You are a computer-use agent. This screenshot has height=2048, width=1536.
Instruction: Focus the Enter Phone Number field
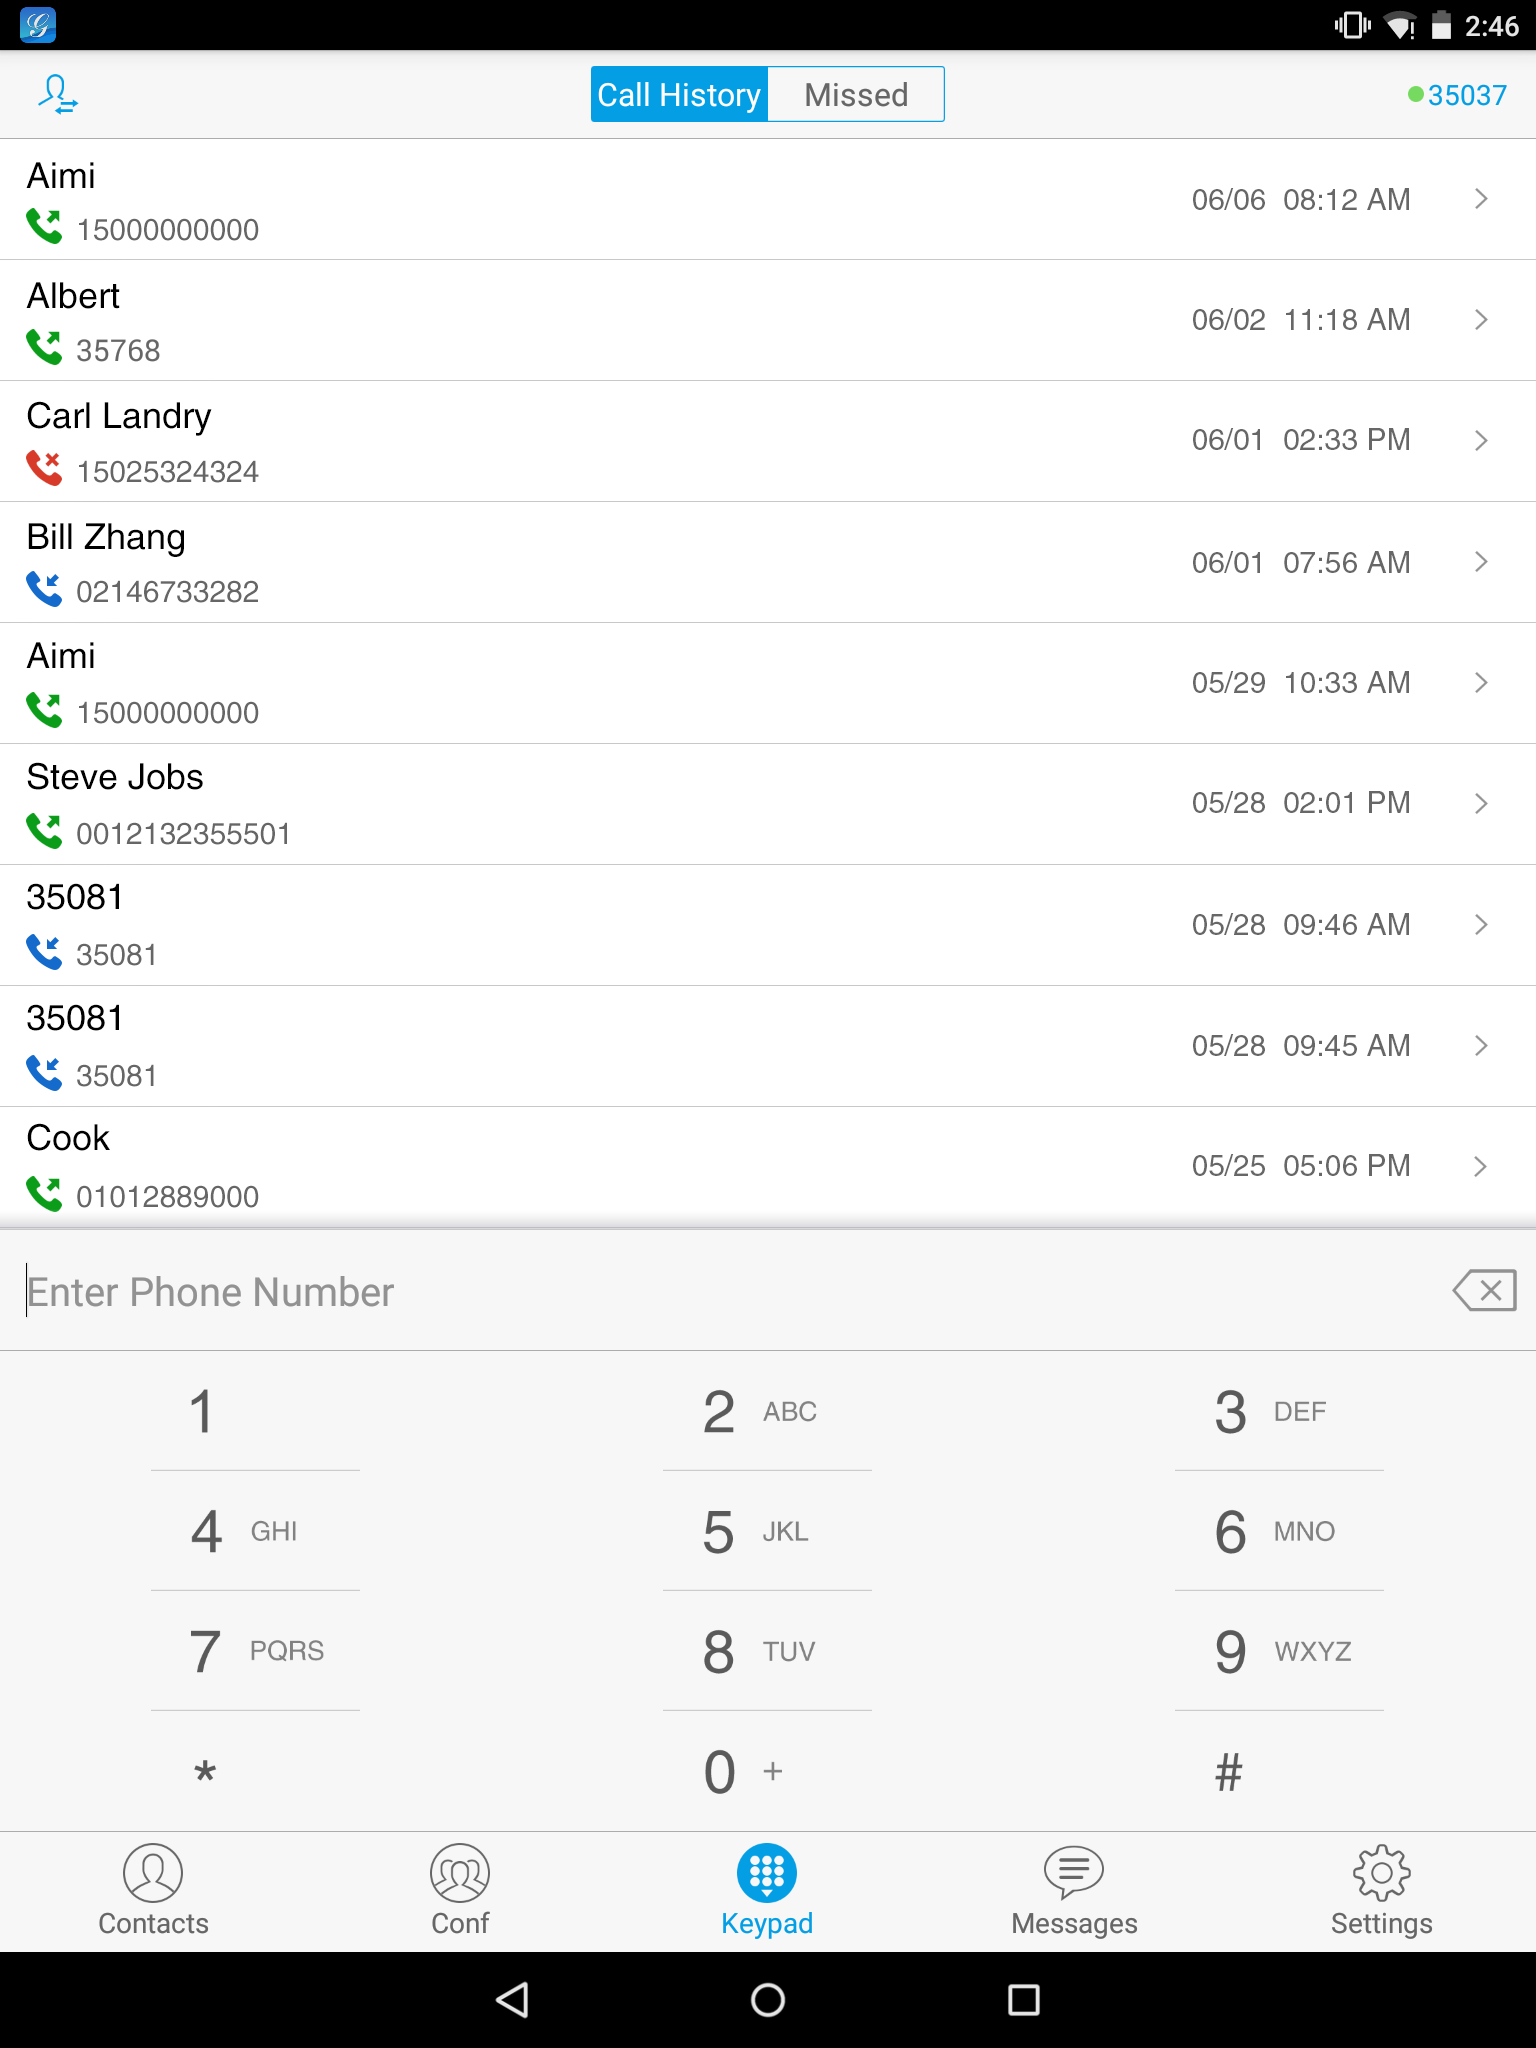(720, 1291)
